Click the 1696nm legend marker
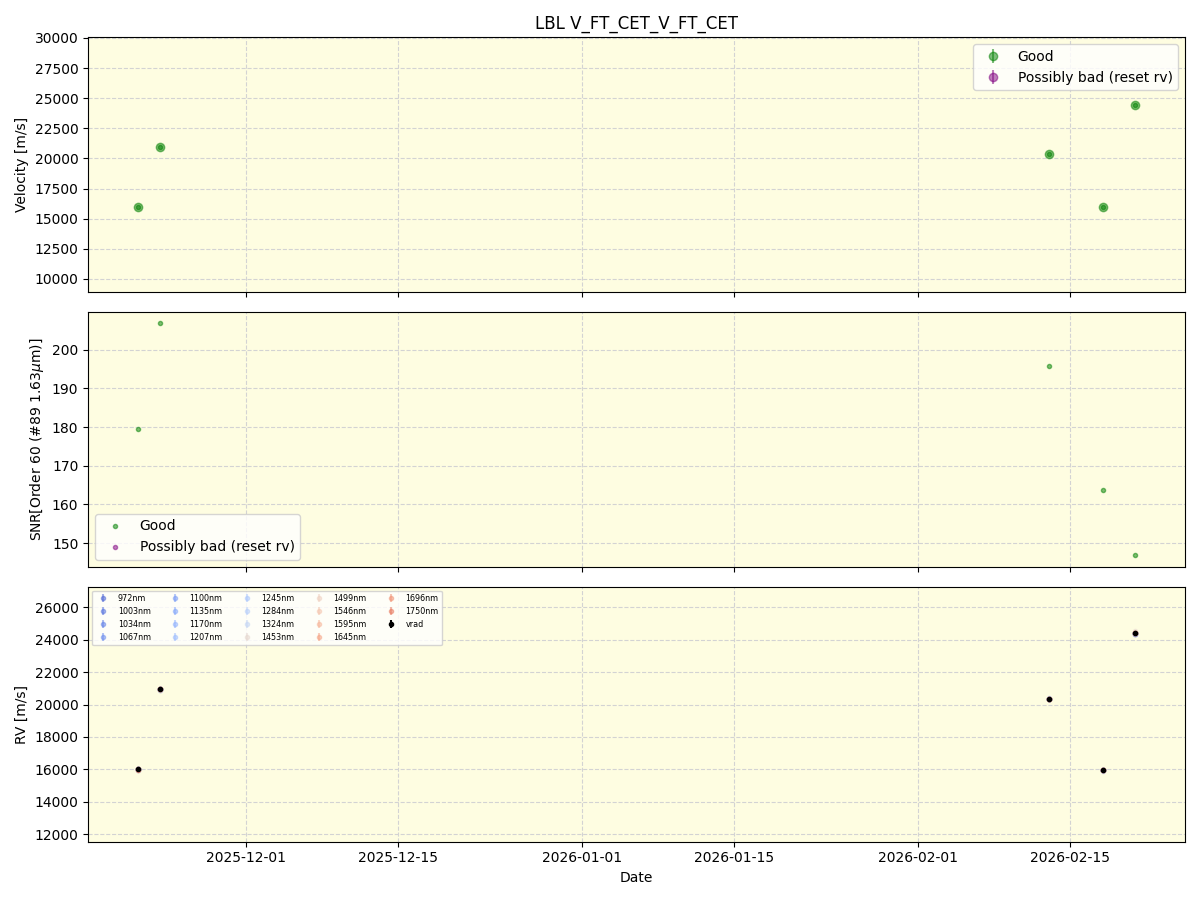This screenshot has width=1200, height=900. click(391, 598)
